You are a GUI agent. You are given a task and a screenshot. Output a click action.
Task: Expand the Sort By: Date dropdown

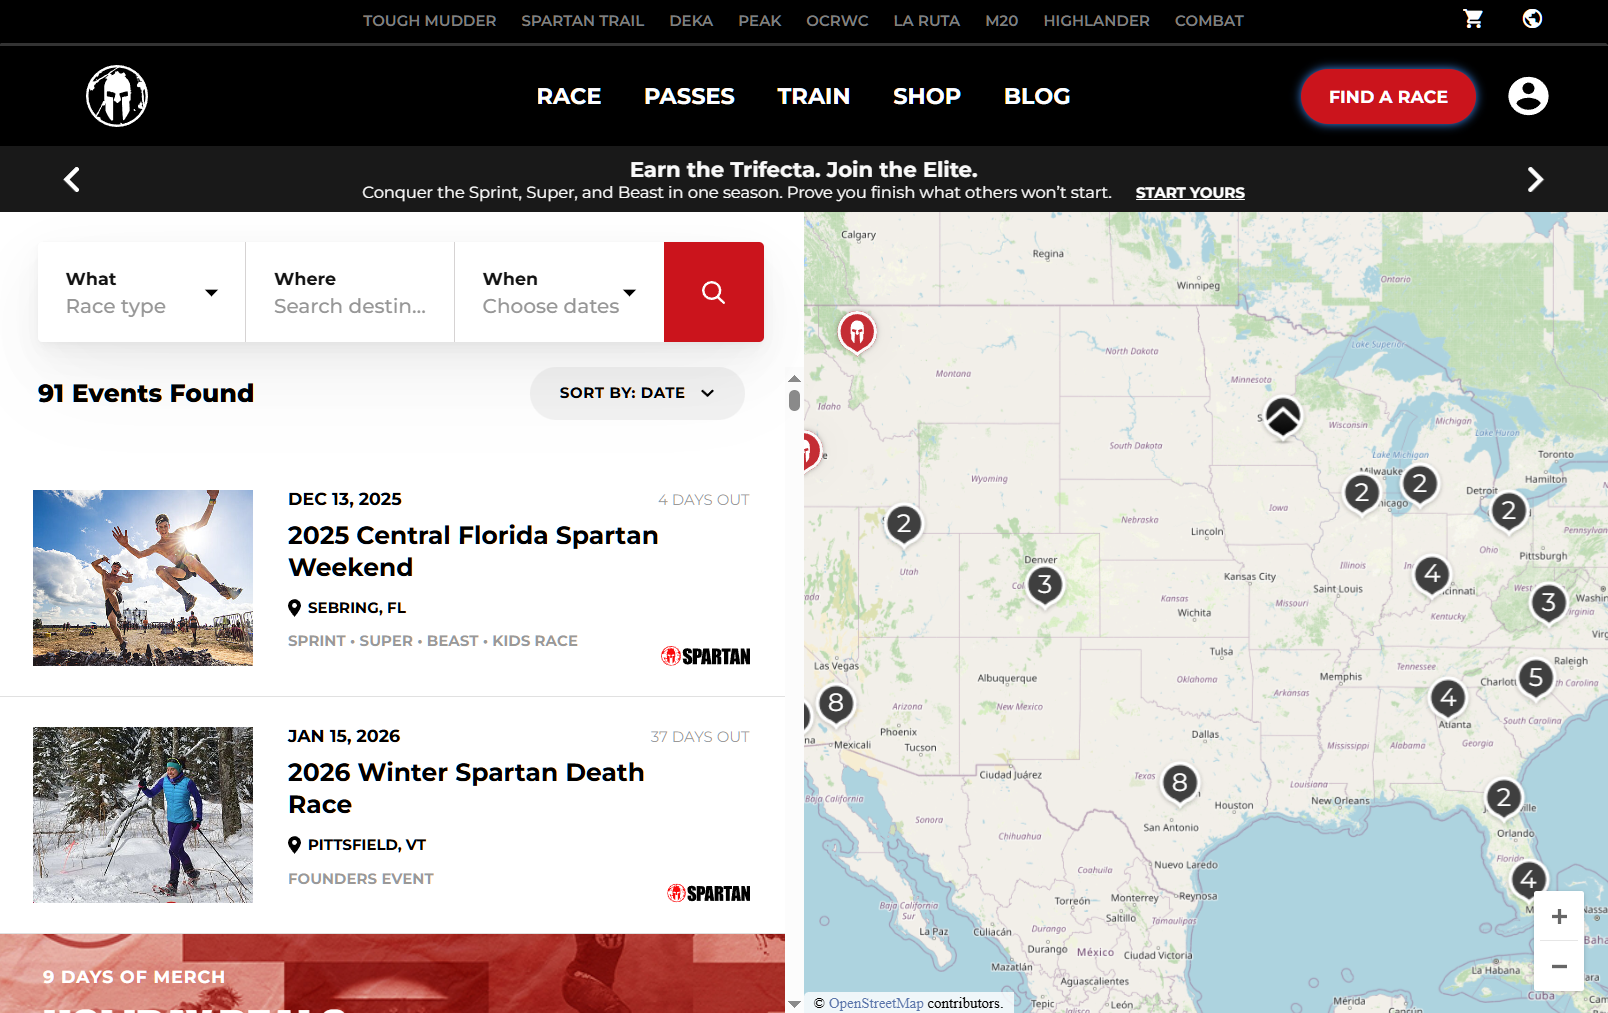coord(637,393)
